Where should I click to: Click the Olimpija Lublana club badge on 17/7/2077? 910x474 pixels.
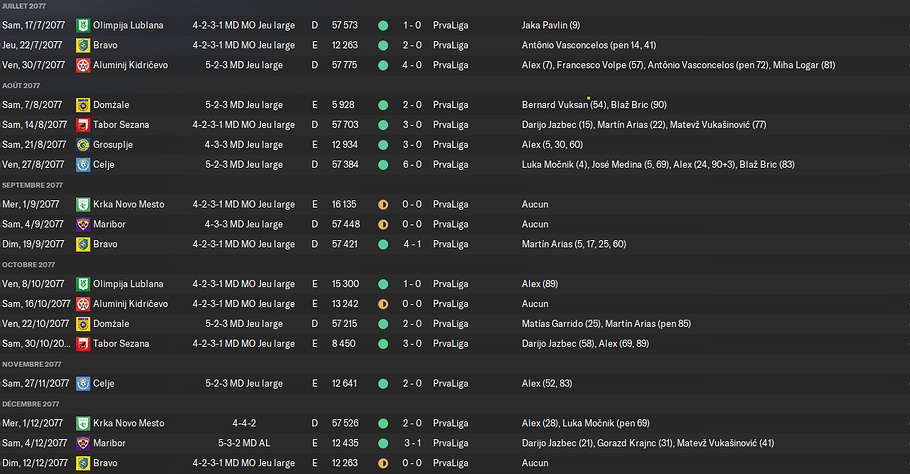(83, 26)
